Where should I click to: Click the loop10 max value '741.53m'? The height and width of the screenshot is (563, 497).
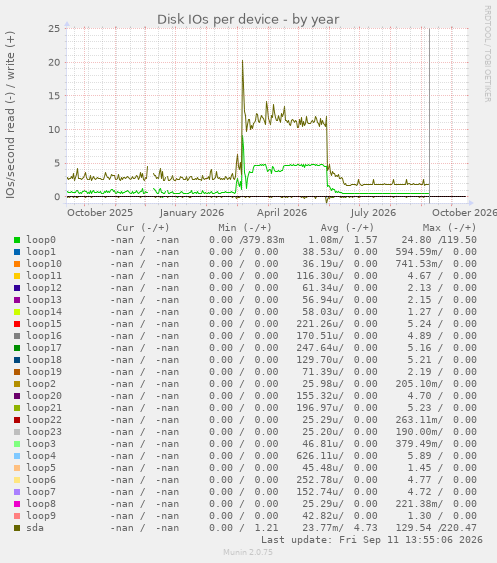pyautogui.click(x=417, y=264)
